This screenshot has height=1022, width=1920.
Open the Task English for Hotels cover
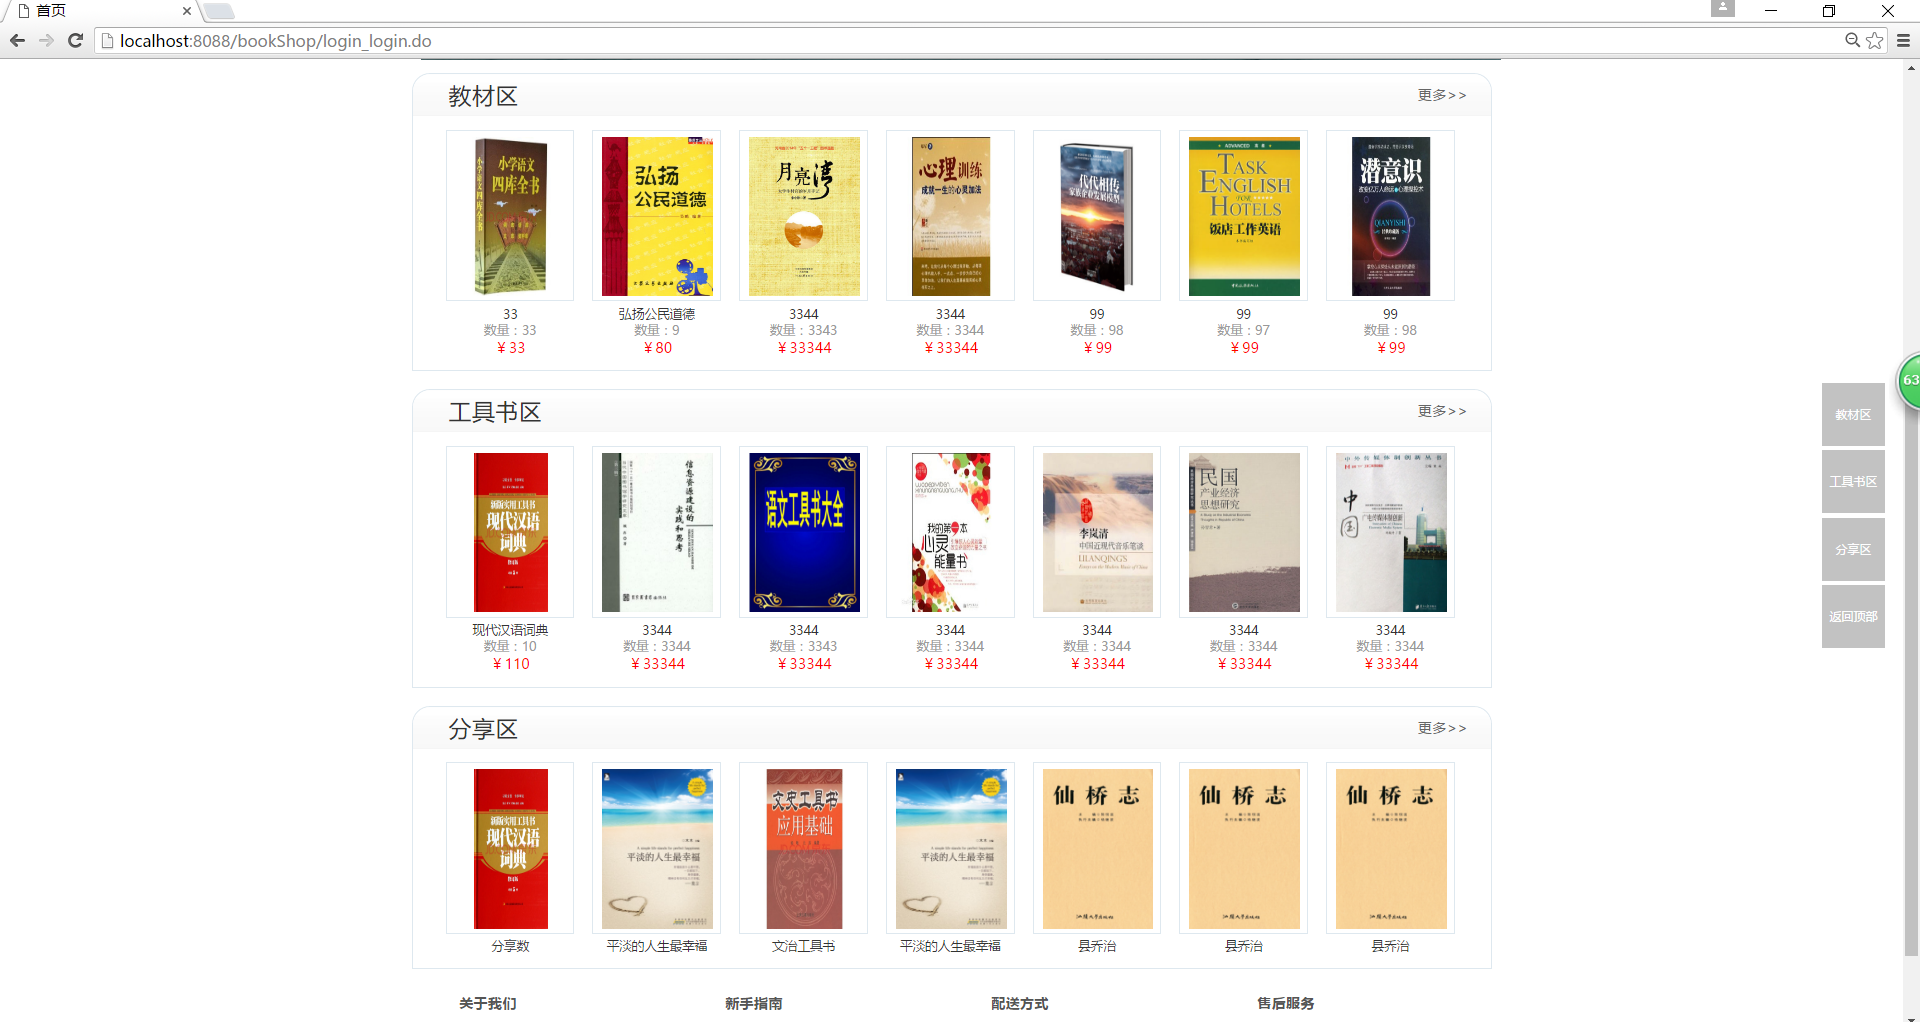pos(1244,216)
